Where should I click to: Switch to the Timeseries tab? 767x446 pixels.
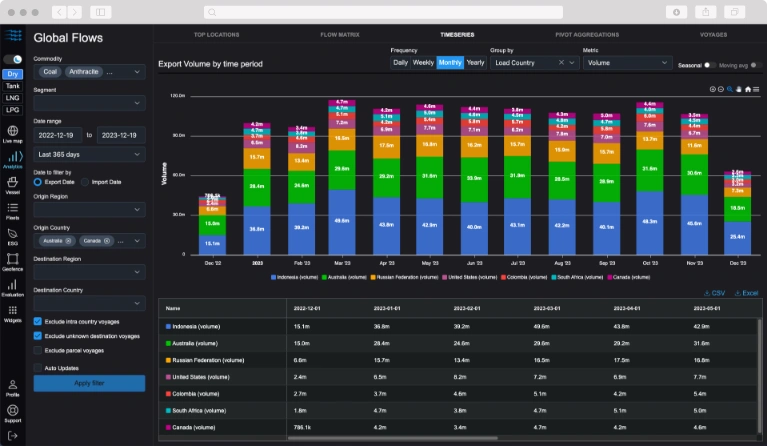tap(457, 35)
